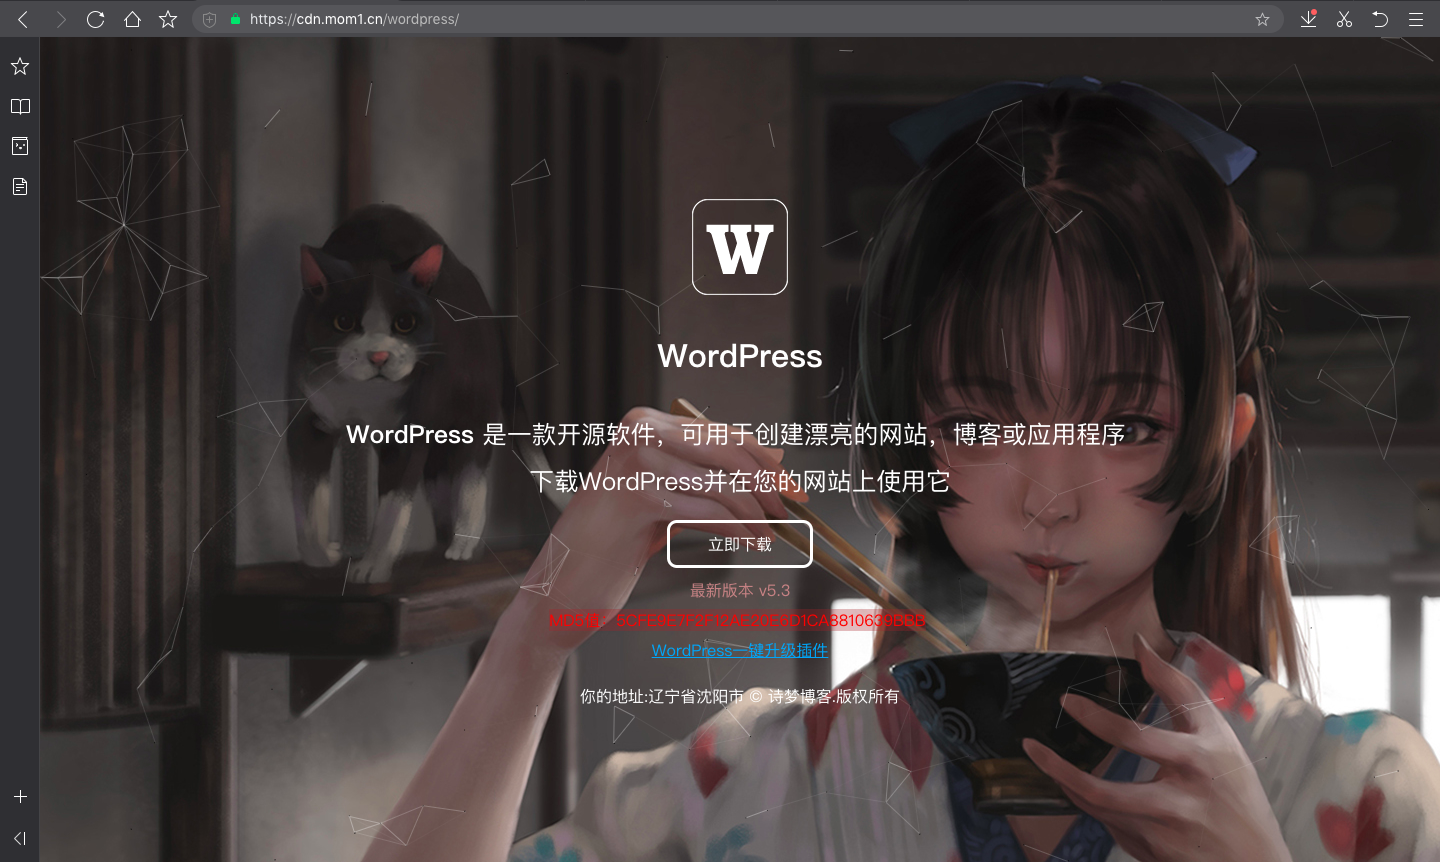View site info via green padlock
The image size is (1440, 862).
point(235,19)
